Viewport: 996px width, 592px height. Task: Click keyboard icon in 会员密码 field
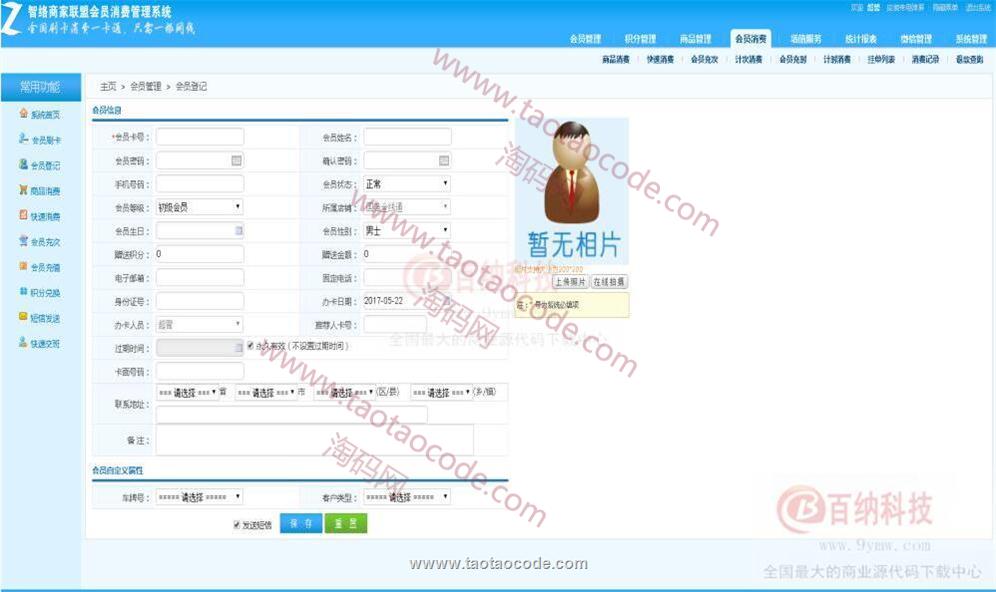[x=236, y=160]
